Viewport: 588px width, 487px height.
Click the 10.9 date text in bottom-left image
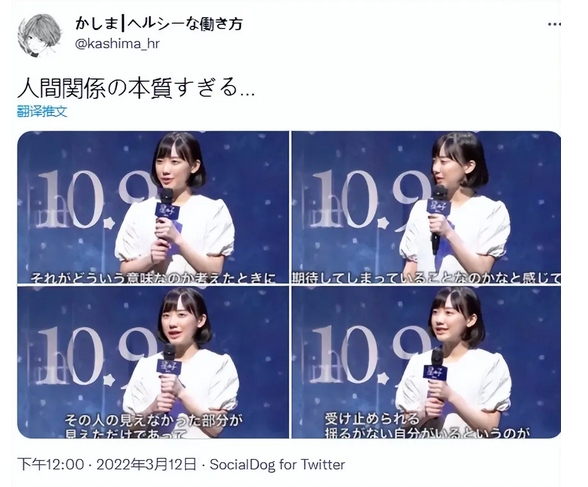(98, 356)
